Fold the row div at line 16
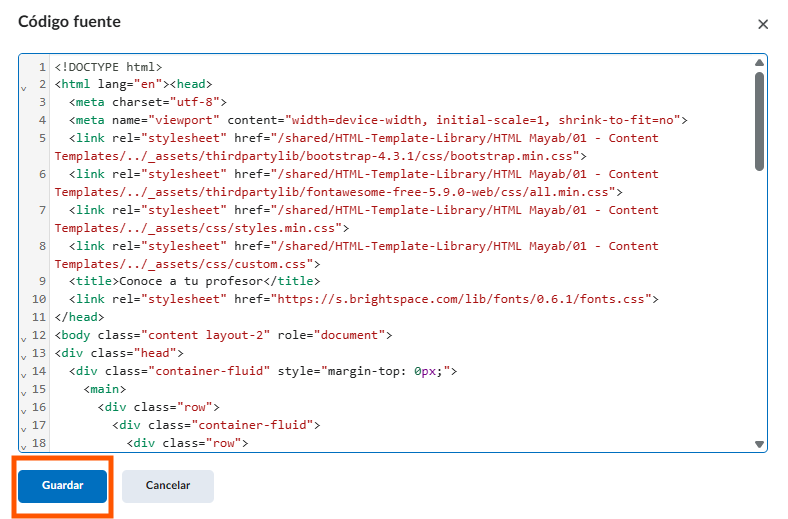The height and width of the screenshot is (519, 788). [x=23, y=410]
